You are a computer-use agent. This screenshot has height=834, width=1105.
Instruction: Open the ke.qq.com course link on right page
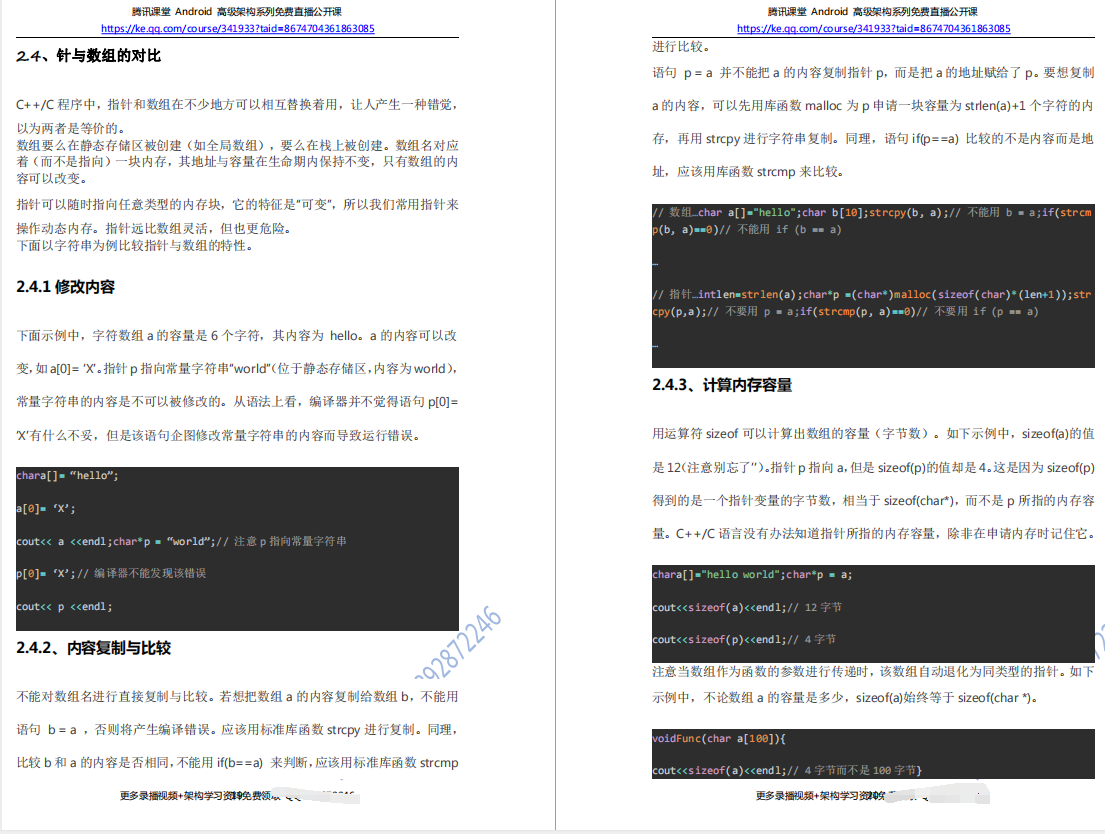coord(874,28)
